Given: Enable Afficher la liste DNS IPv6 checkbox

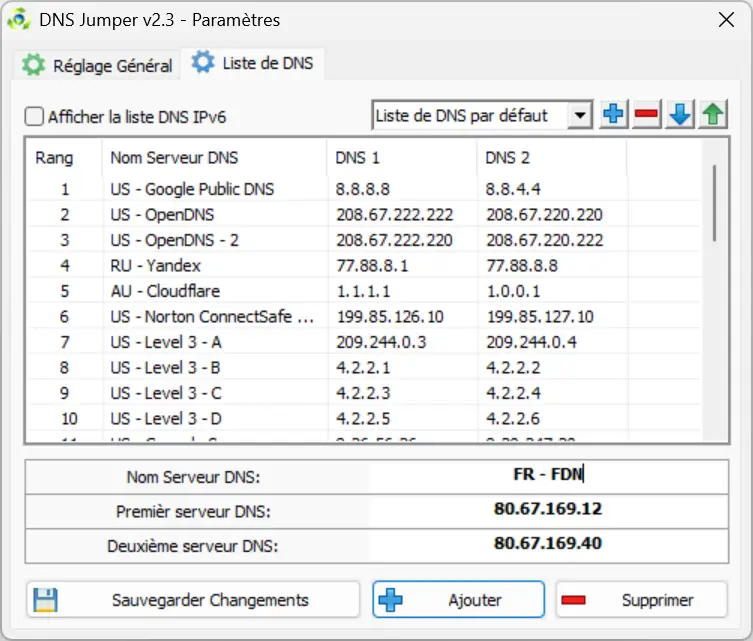Looking at the screenshot, I should (35, 117).
